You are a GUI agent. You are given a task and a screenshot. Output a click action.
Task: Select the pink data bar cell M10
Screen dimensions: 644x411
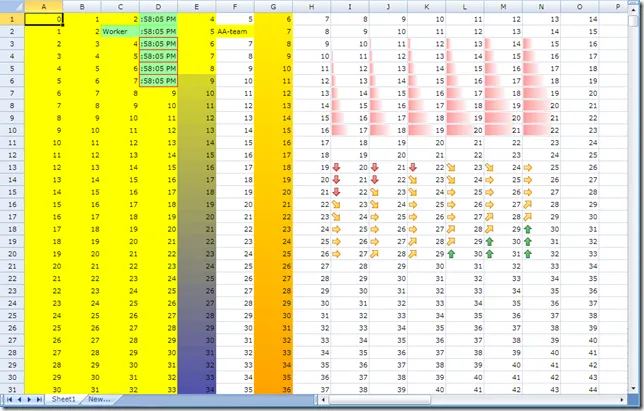pyautogui.click(x=503, y=130)
